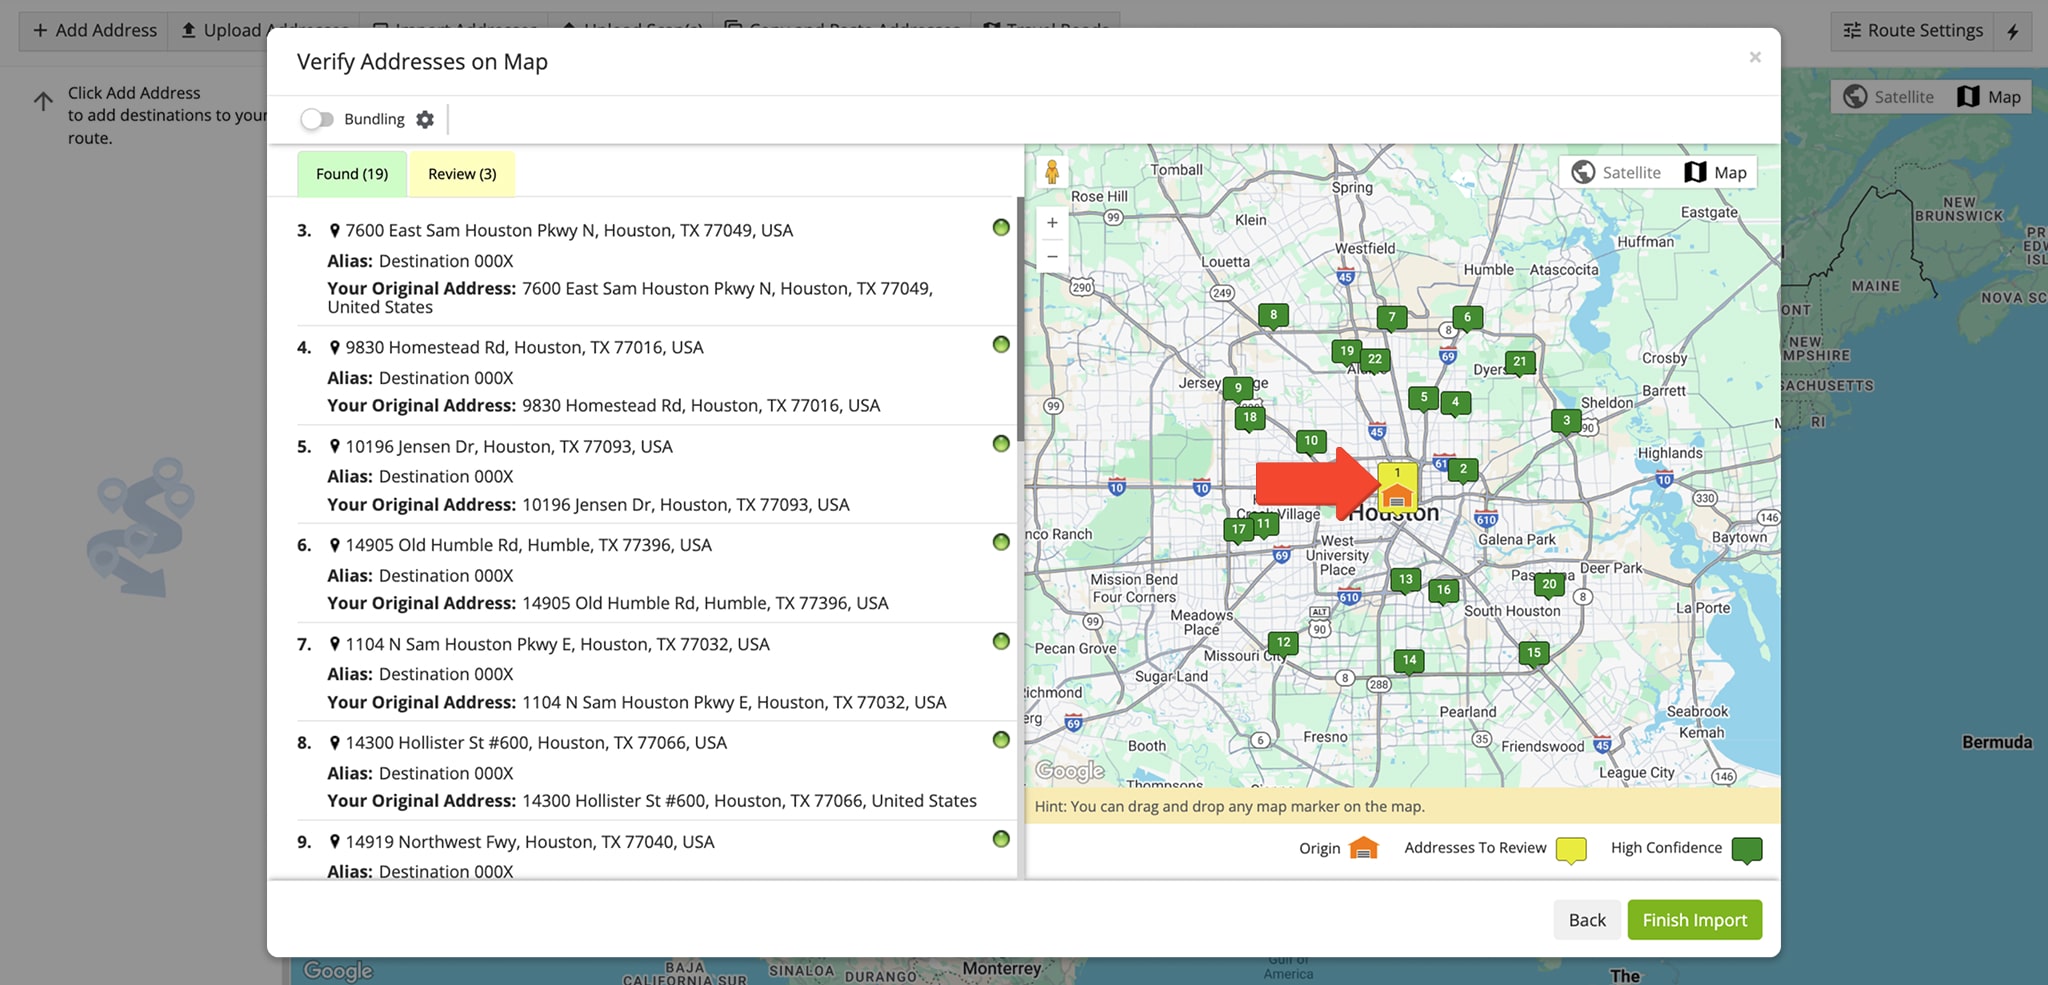Select green map marker 9

coord(1238,389)
